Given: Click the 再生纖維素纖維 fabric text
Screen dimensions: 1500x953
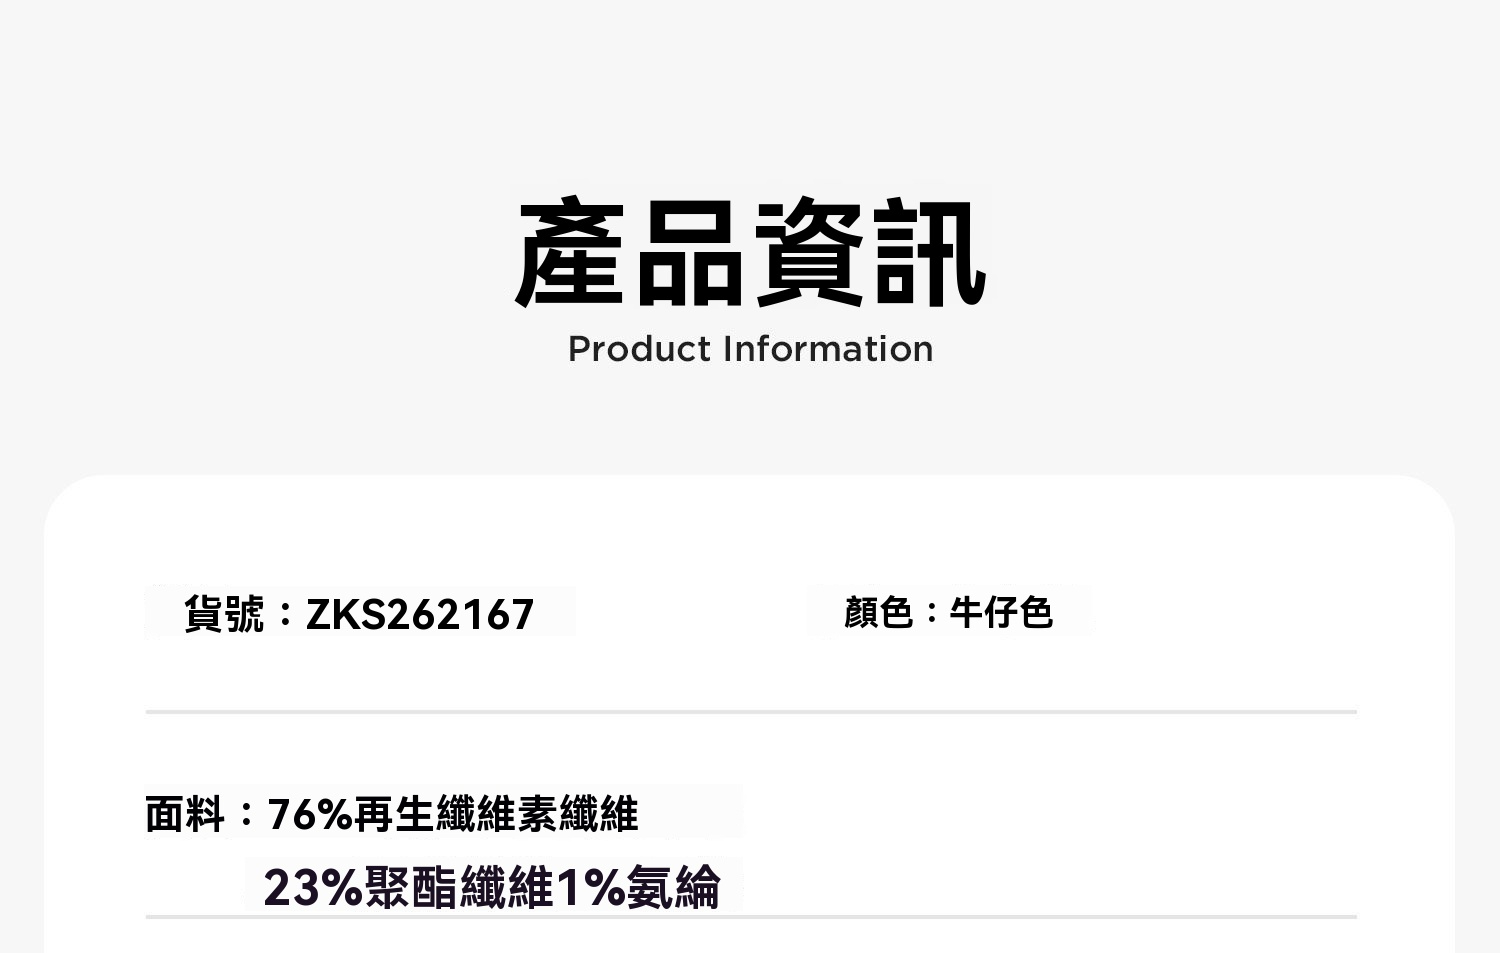Looking at the screenshot, I should [496, 814].
